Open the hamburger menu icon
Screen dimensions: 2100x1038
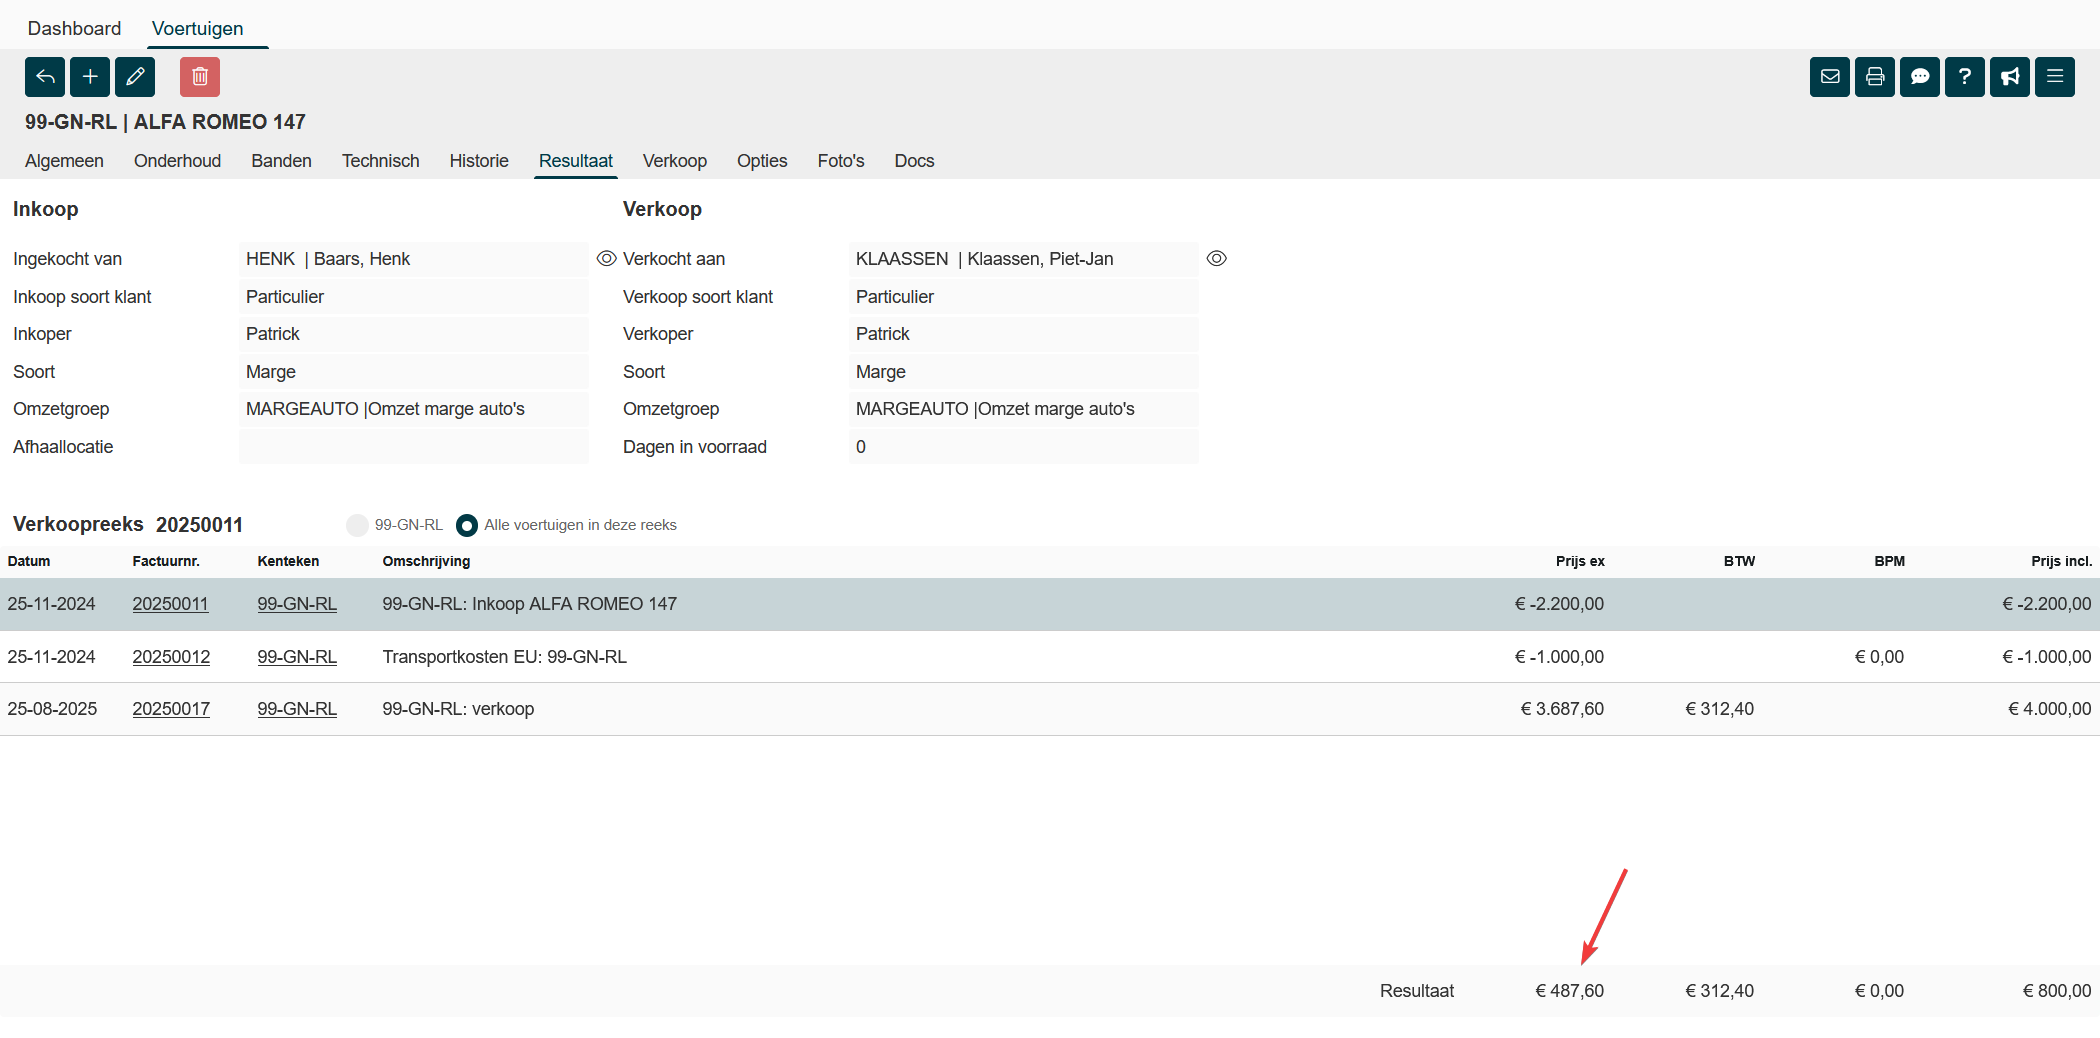pyautogui.click(x=2055, y=77)
